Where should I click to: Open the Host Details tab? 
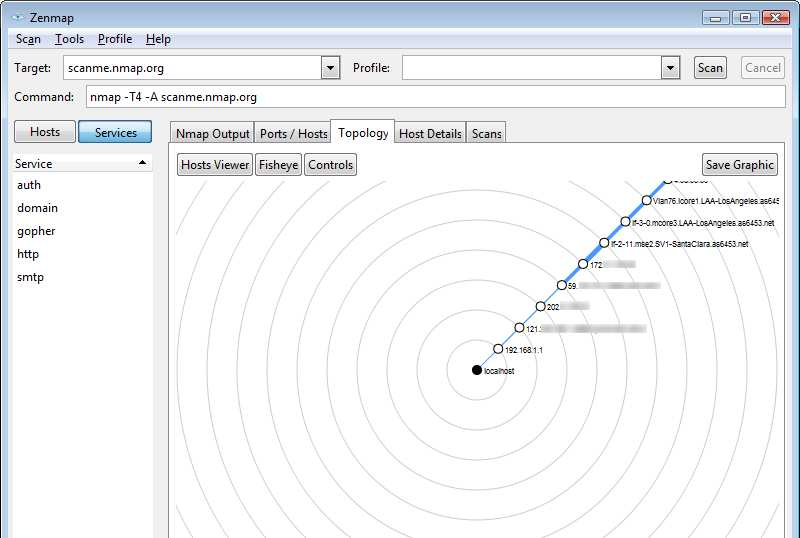point(430,133)
